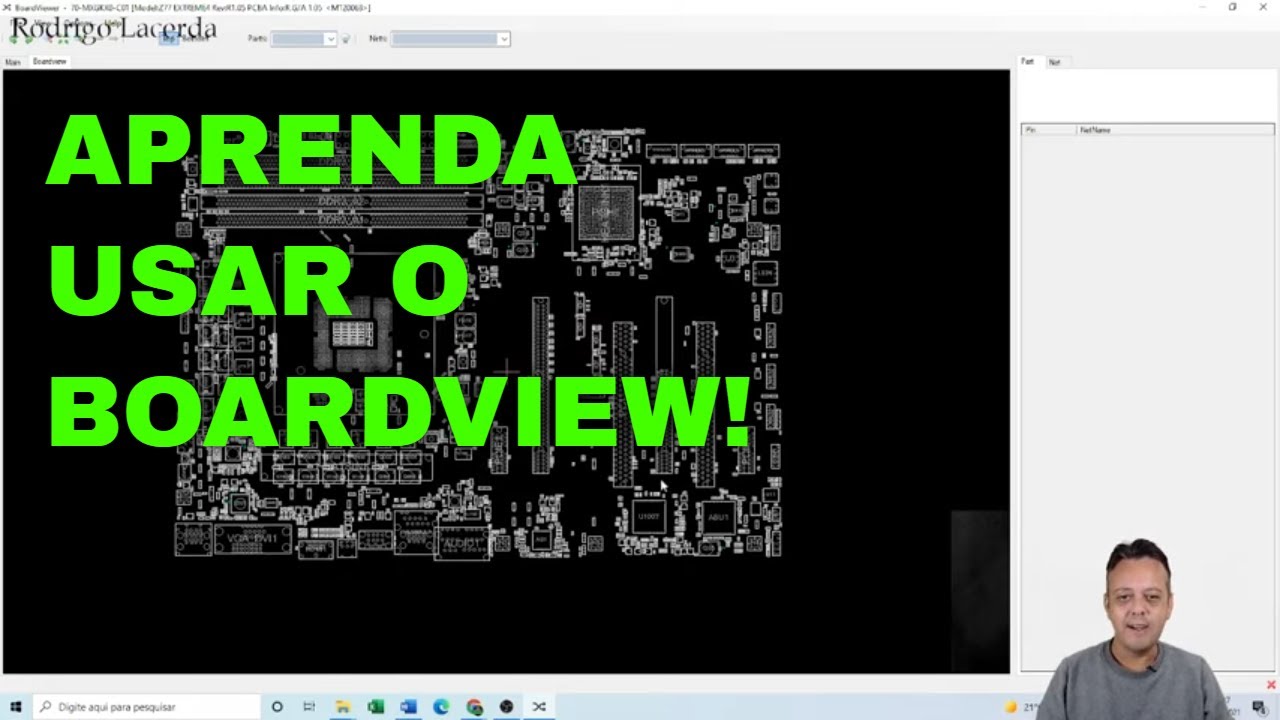Image resolution: width=1280 pixels, height=720 pixels.
Task: Switch to the Boardview tab
Action: click(49, 62)
